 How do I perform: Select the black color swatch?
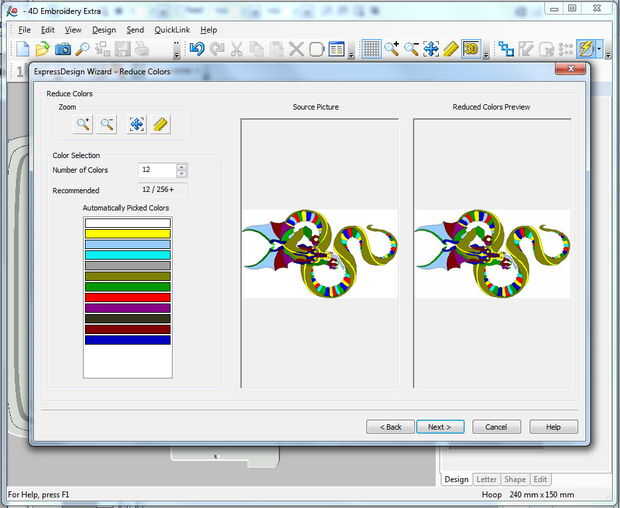tap(128, 319)
